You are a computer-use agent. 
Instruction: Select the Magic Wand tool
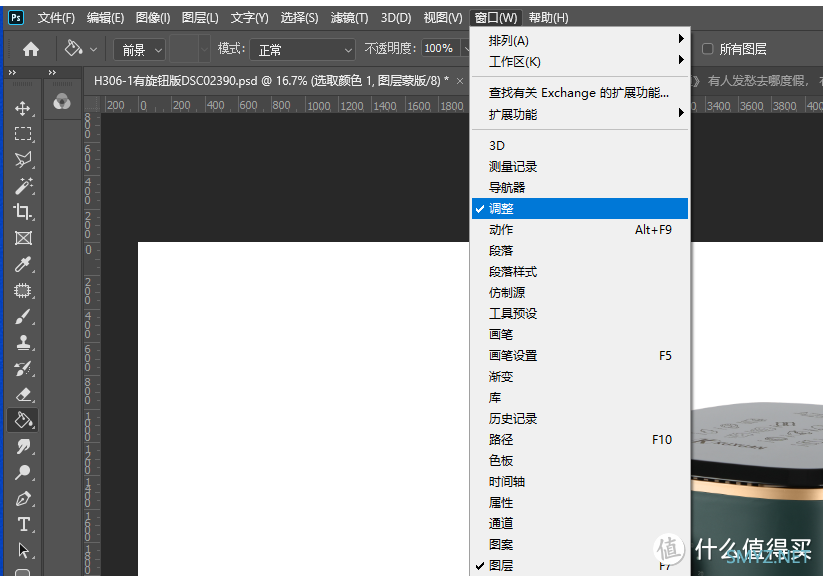23,186
